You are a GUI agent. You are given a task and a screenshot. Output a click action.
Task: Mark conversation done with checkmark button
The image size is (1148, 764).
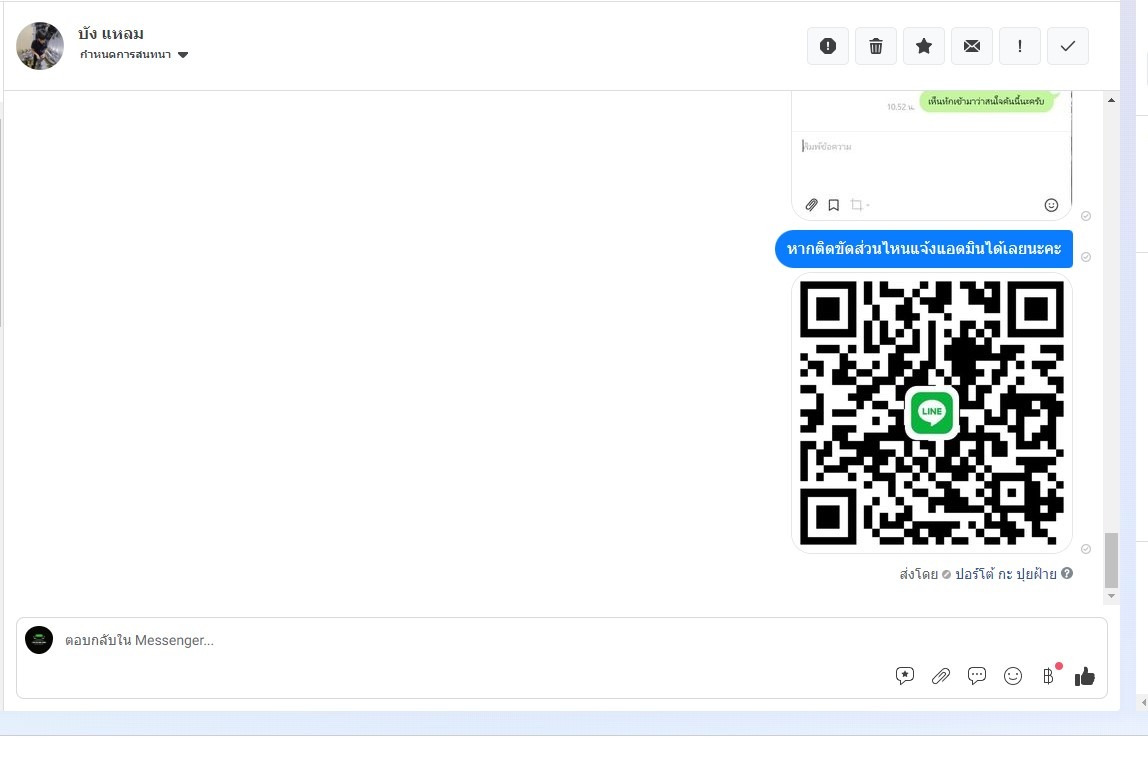[x=1068, y=46]
